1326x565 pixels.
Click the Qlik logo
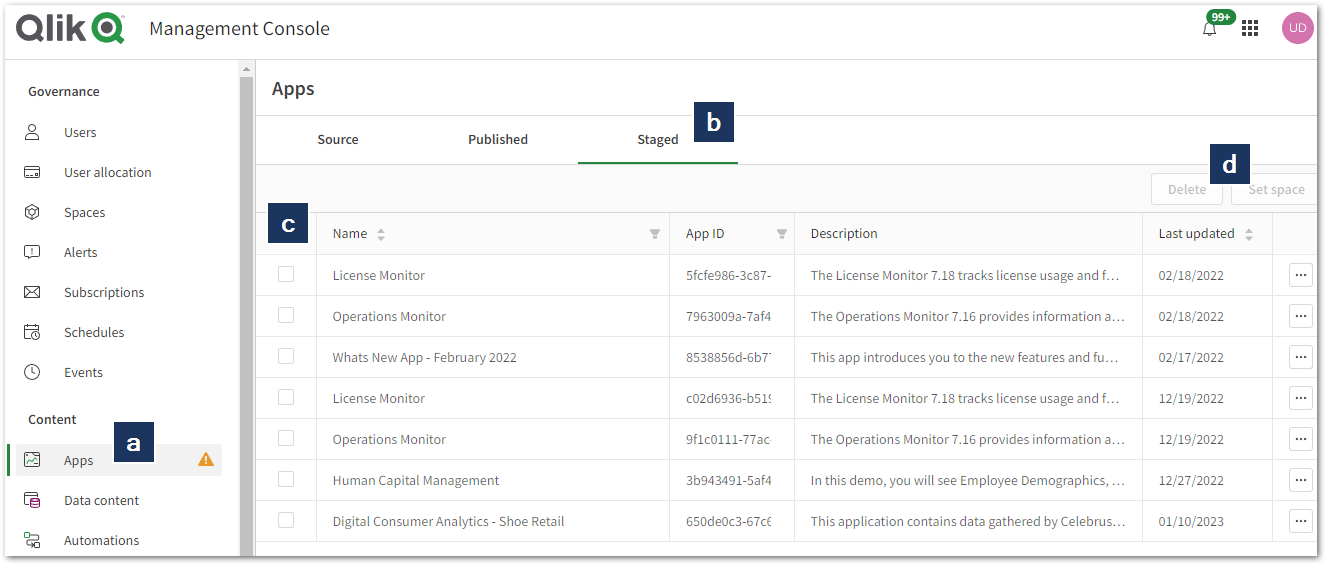[70, 28]
